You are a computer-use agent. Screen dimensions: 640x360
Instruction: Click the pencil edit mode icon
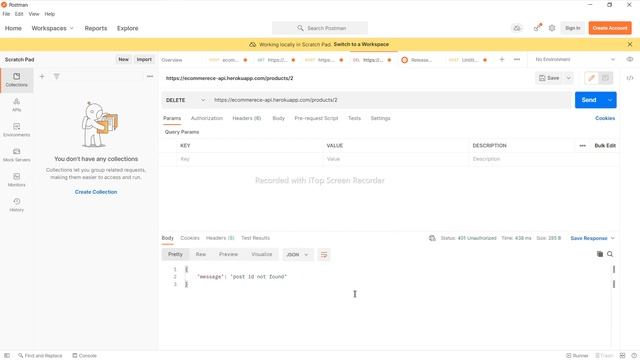(x=591, y=78)
